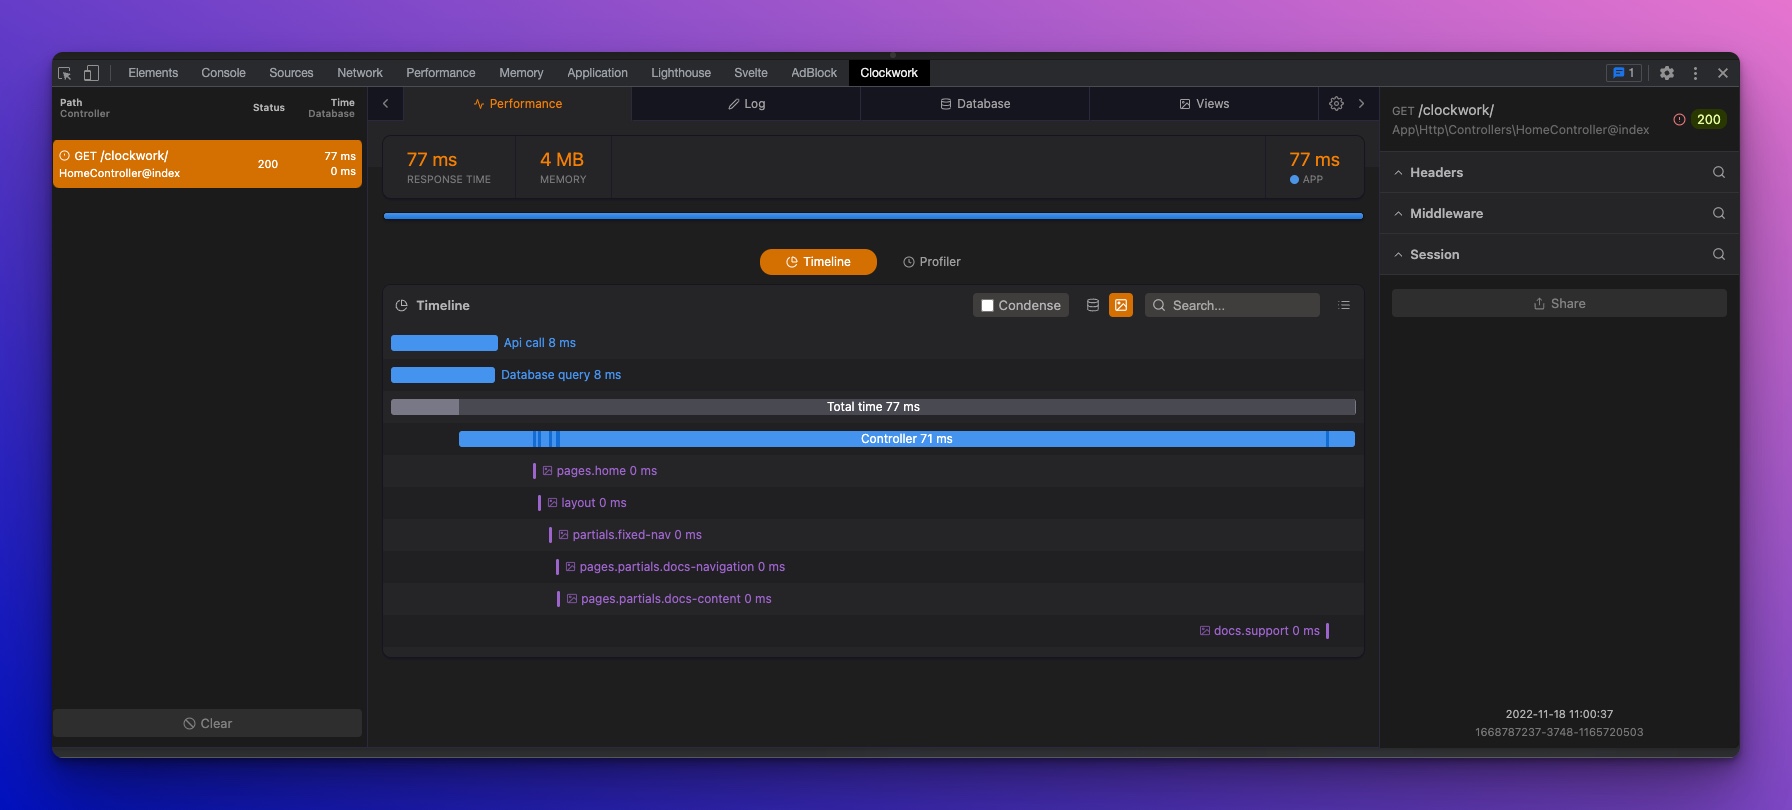Click the warning icon beside the 200 status

point(1679,119)
